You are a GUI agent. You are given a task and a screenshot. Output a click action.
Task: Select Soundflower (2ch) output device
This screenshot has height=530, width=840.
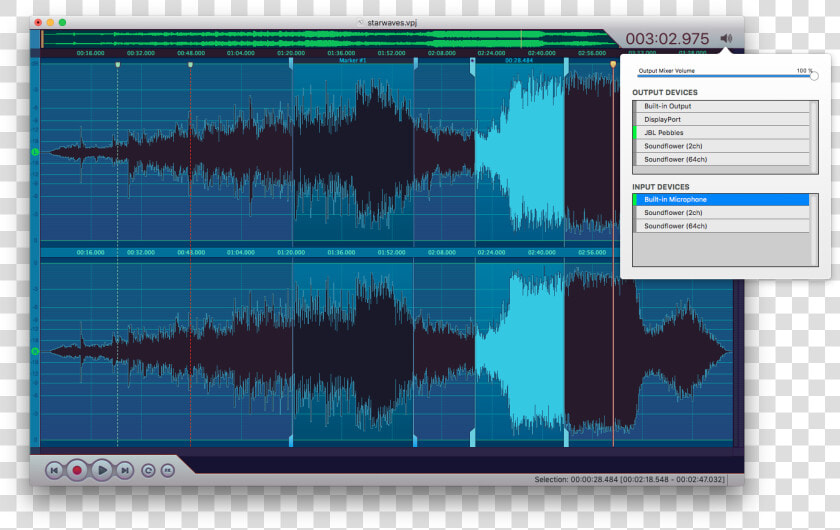click(721, 146)
